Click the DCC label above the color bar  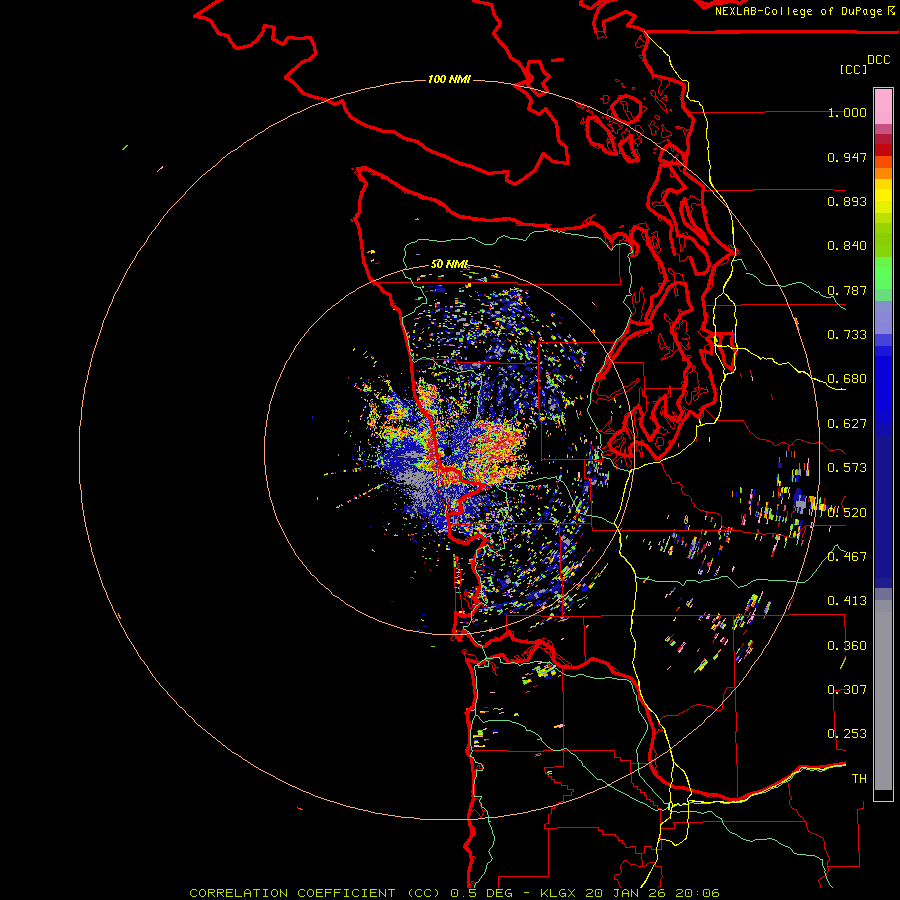878,60
